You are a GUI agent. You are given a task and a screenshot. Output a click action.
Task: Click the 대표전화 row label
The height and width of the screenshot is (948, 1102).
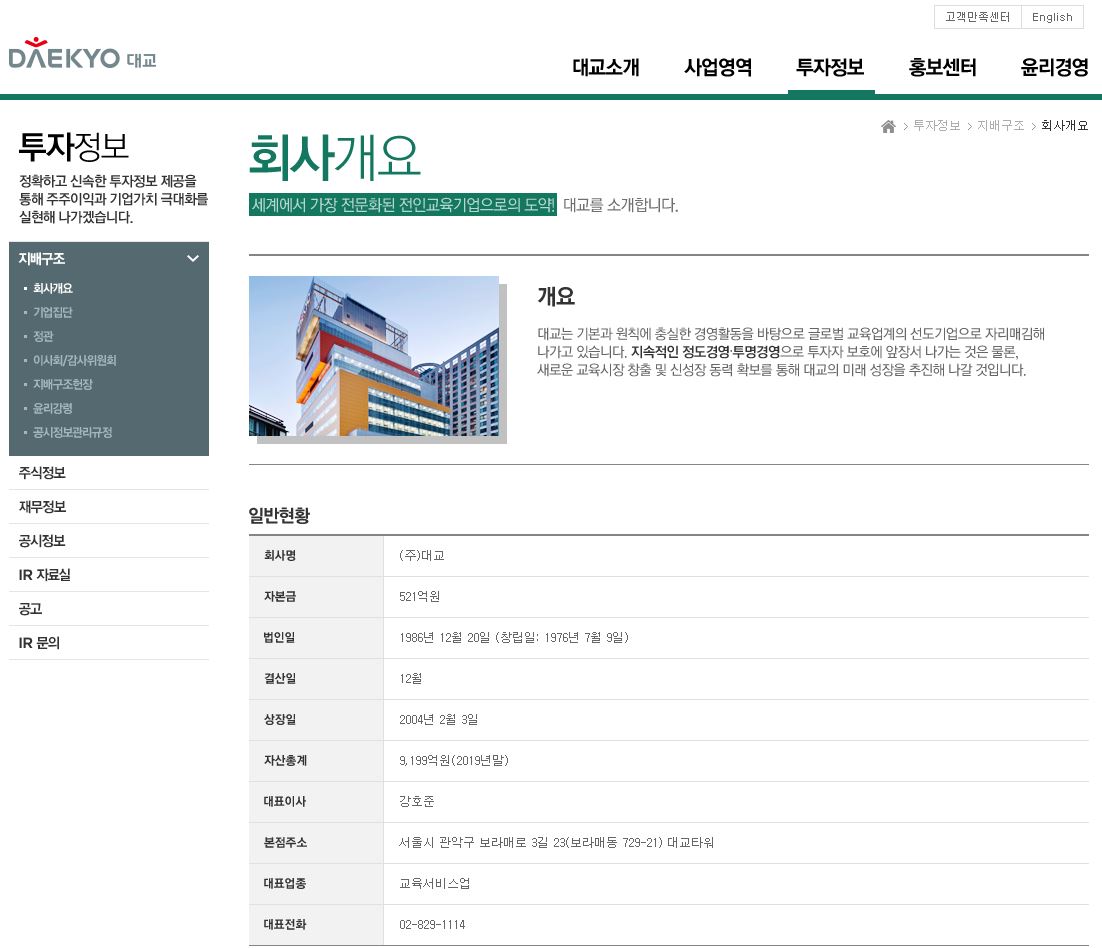(285, 924)
